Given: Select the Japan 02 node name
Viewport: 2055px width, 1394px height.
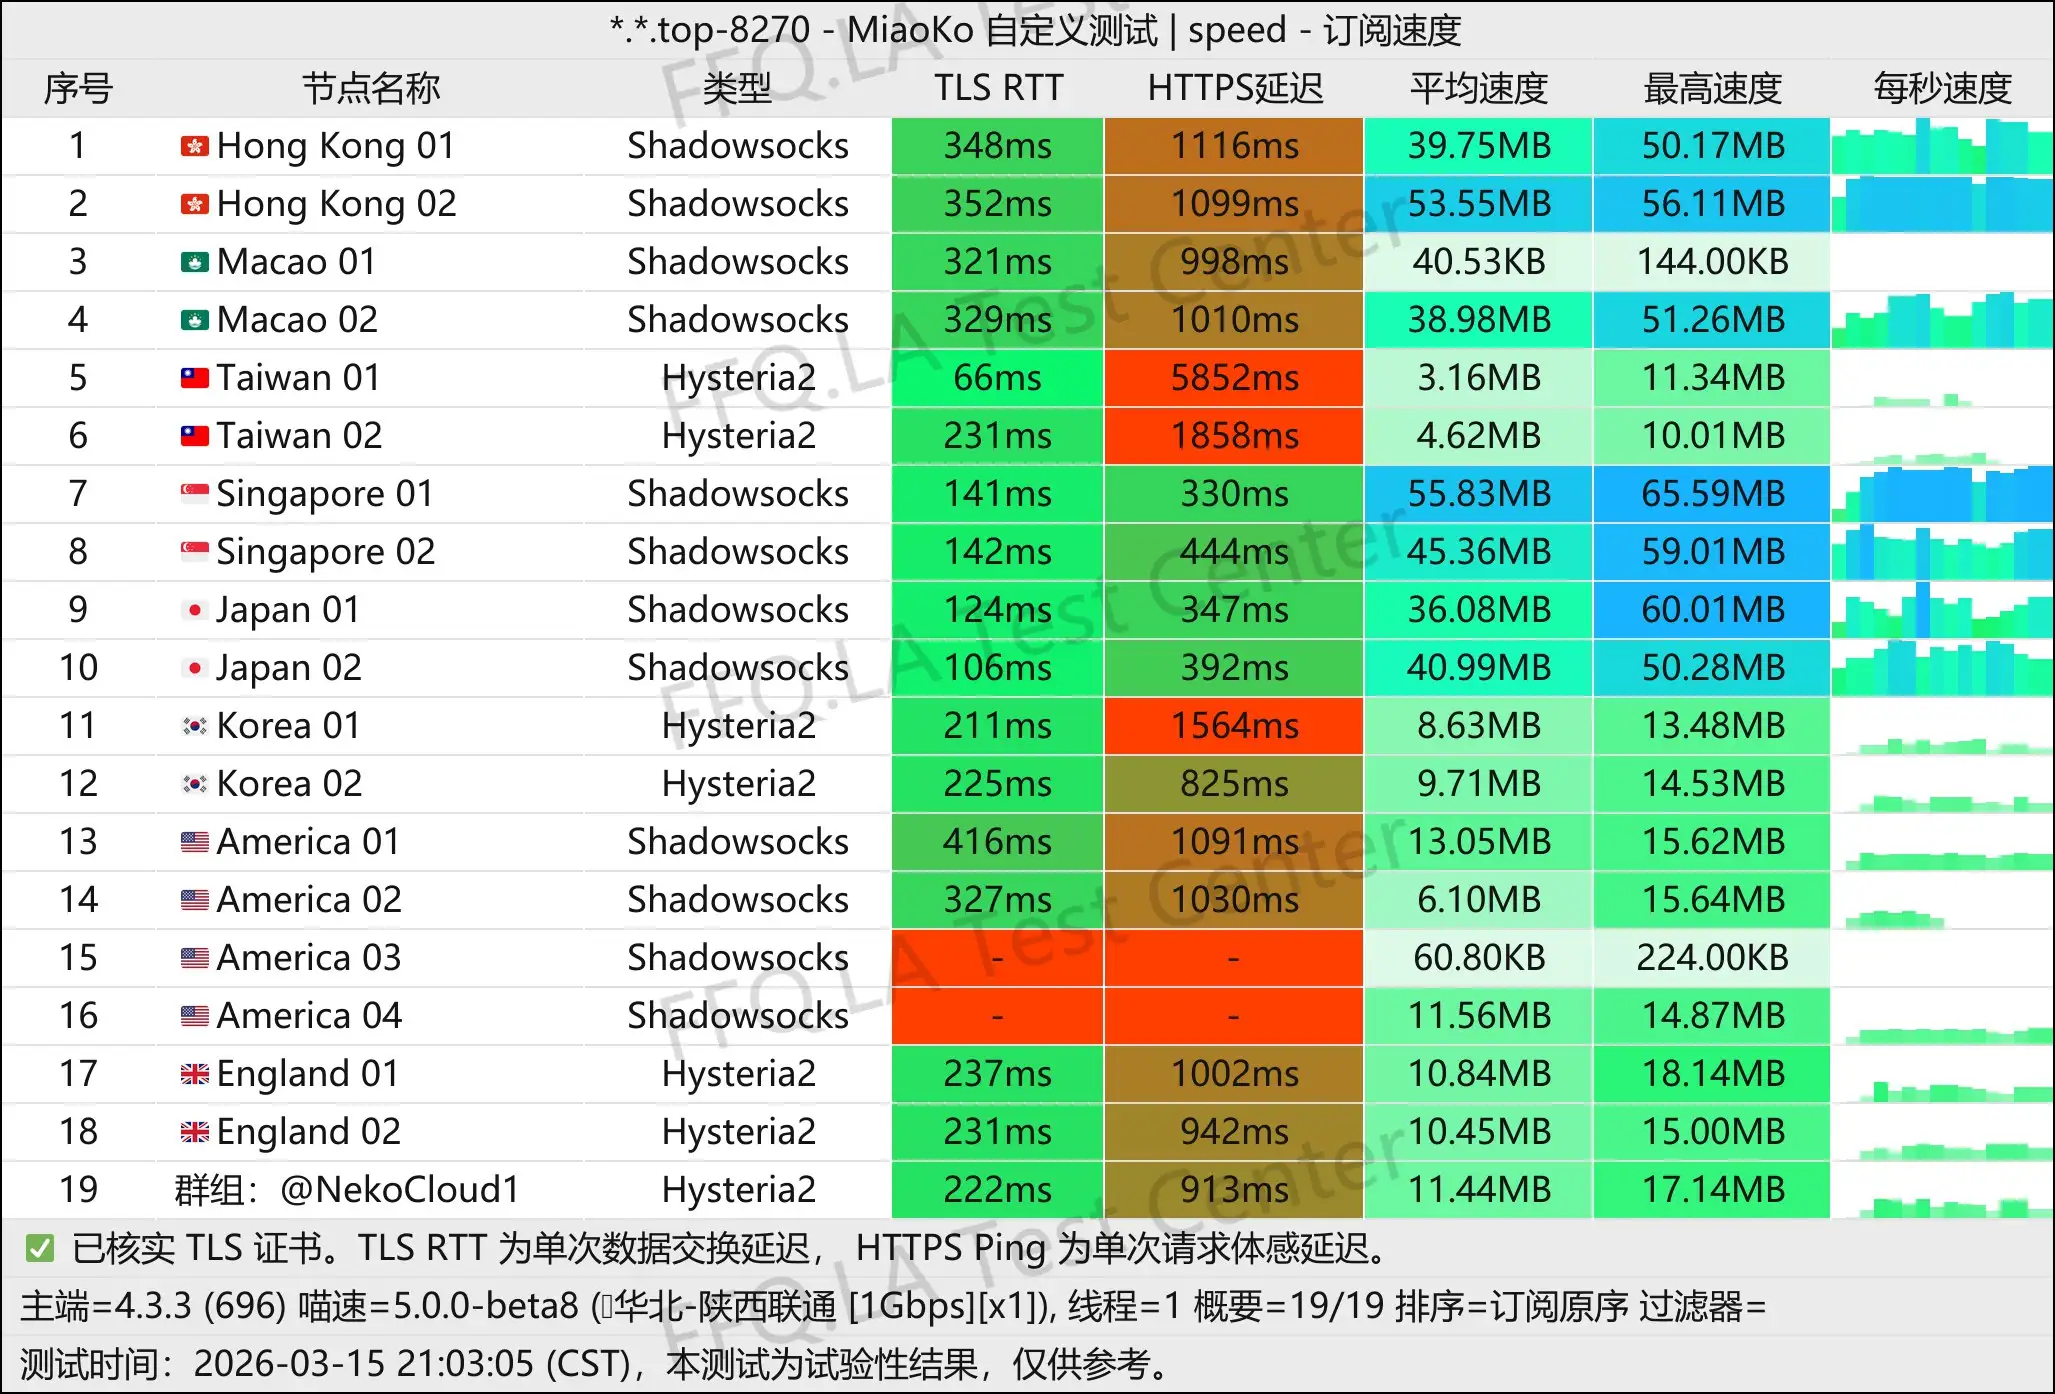Looking at the screenshot, I should click(289, 667).
